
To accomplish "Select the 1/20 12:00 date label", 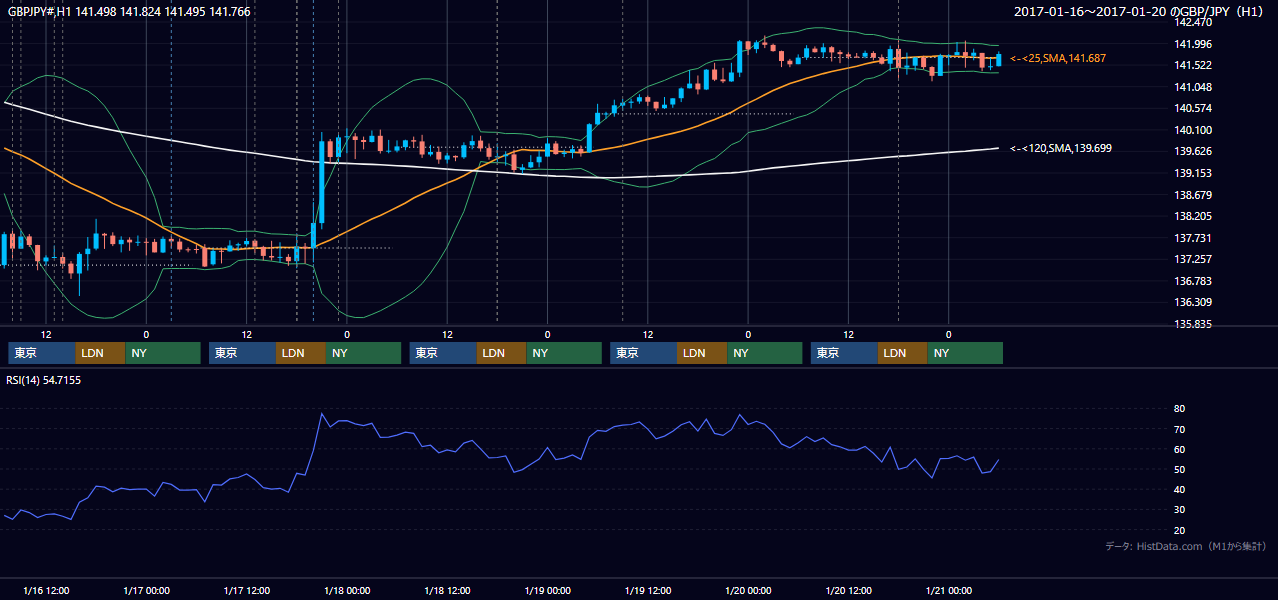I will pos(848,590).
